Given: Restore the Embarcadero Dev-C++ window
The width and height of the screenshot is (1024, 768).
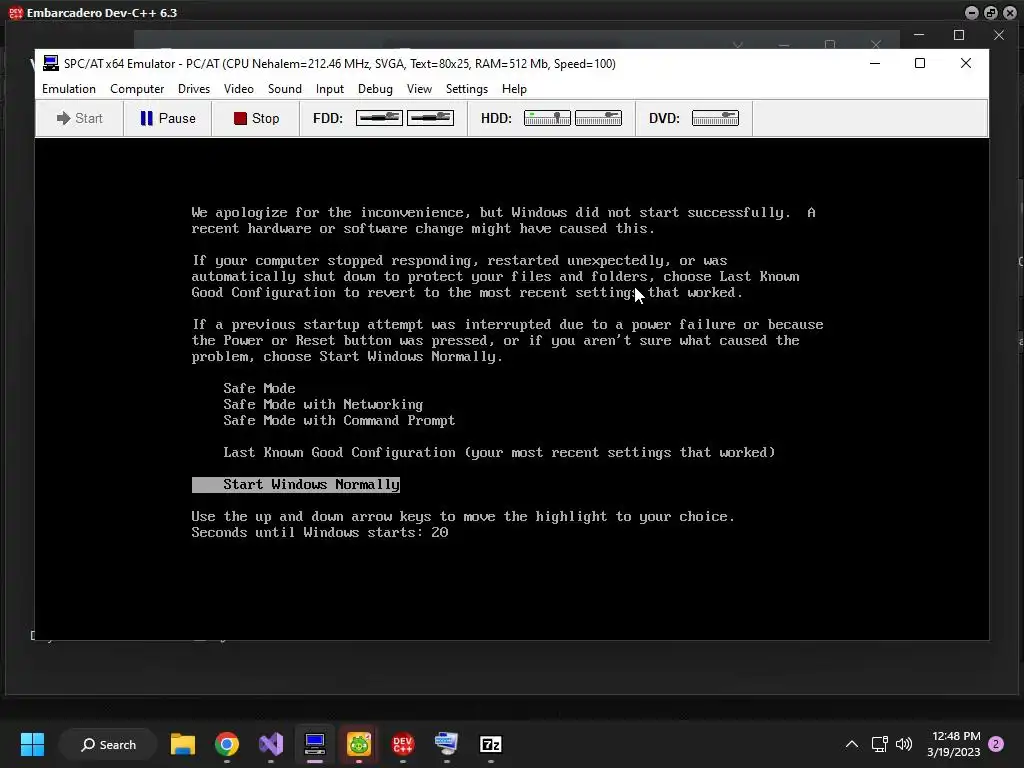Looking at the screenshot, I should [x=991, y=12].
